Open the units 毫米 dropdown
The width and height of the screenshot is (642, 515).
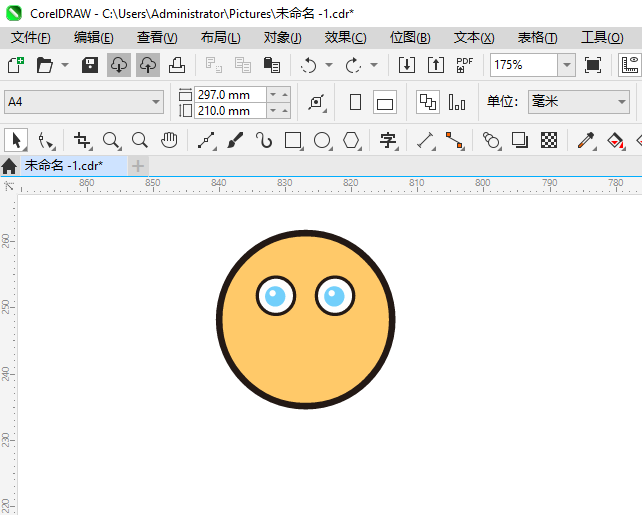620,102
